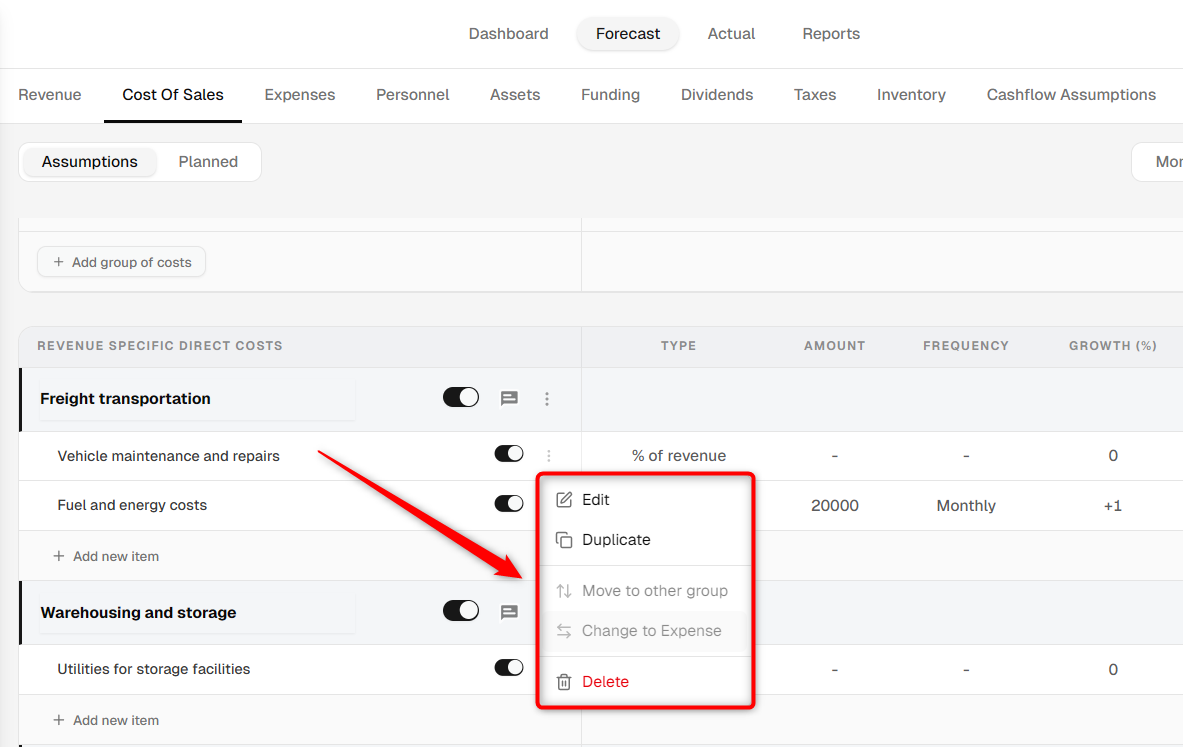
Task: Open Warehousing and storage comment icon
Action: click(x=509, y=612)
